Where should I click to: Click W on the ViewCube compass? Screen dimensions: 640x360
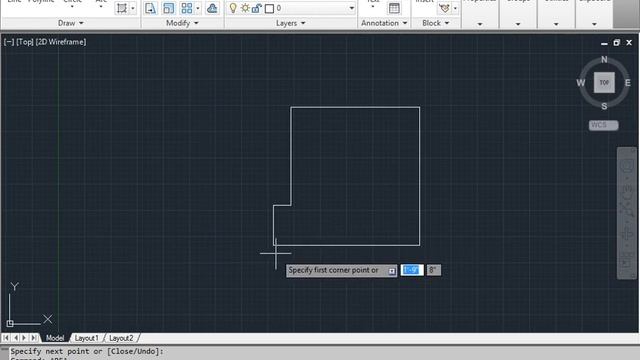coord(580,83)
